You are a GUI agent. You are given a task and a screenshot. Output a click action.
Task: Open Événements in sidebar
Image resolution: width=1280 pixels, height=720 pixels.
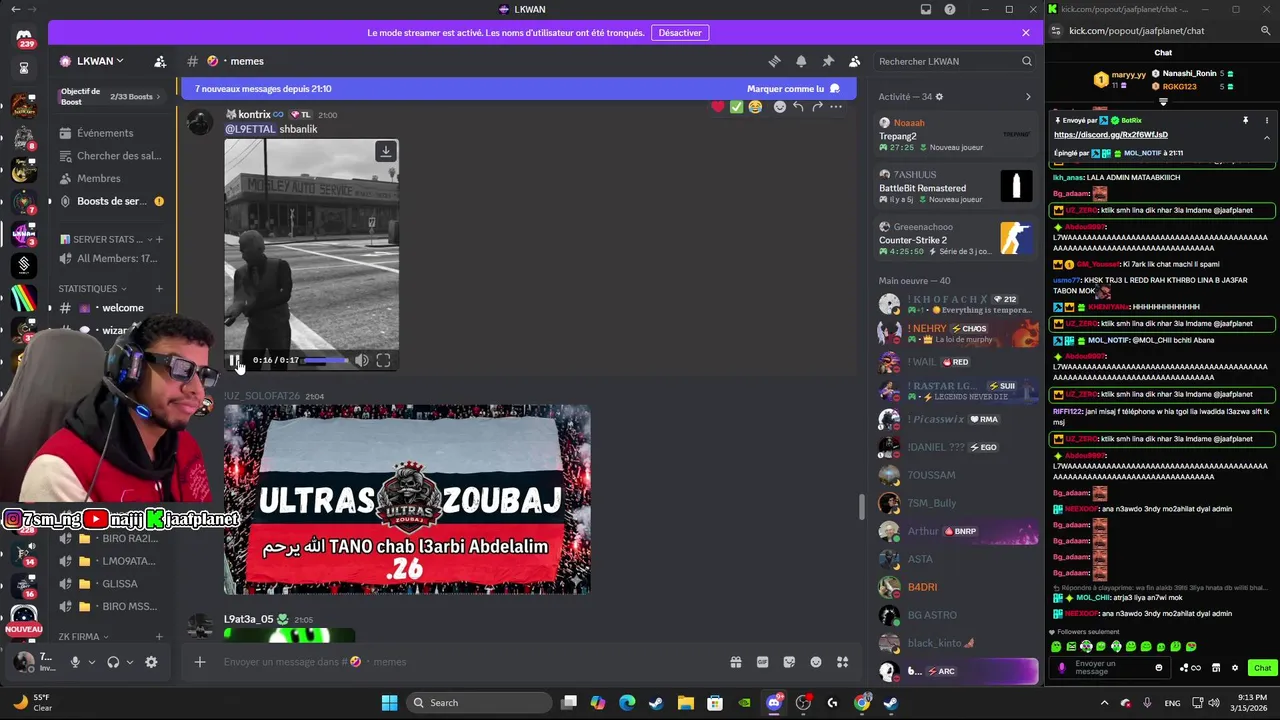112,133
